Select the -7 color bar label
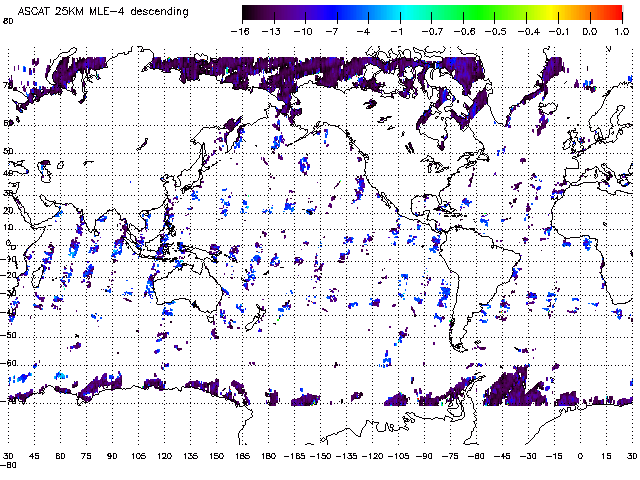 point(332,32)
